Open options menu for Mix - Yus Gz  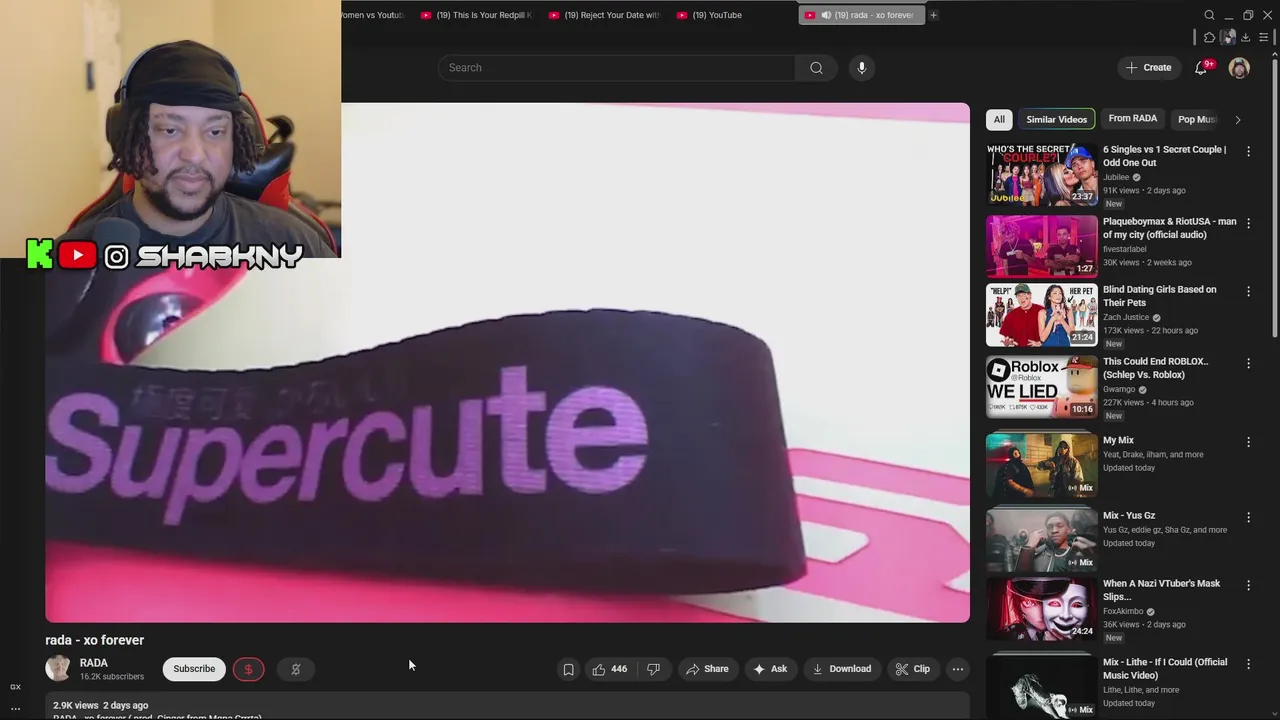[x=1248, y=517]
